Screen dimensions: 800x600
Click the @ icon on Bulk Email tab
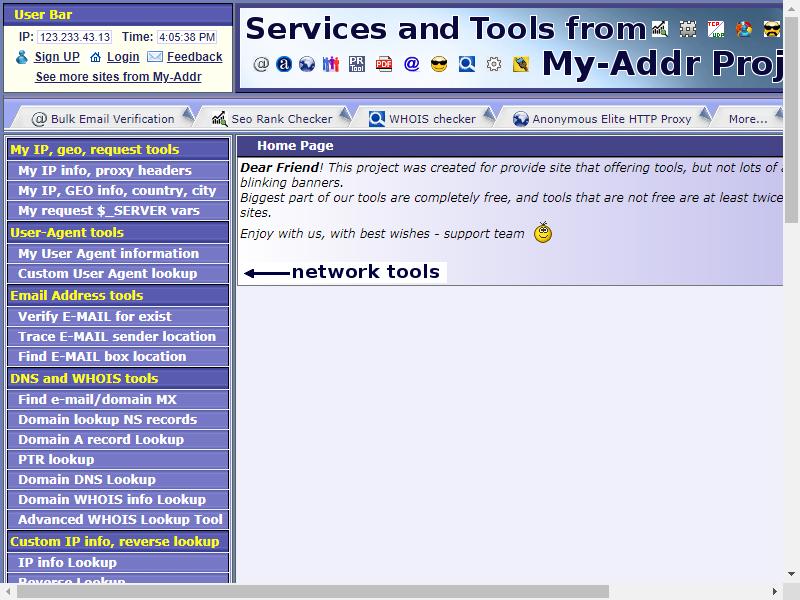click(x=39, y=119)
